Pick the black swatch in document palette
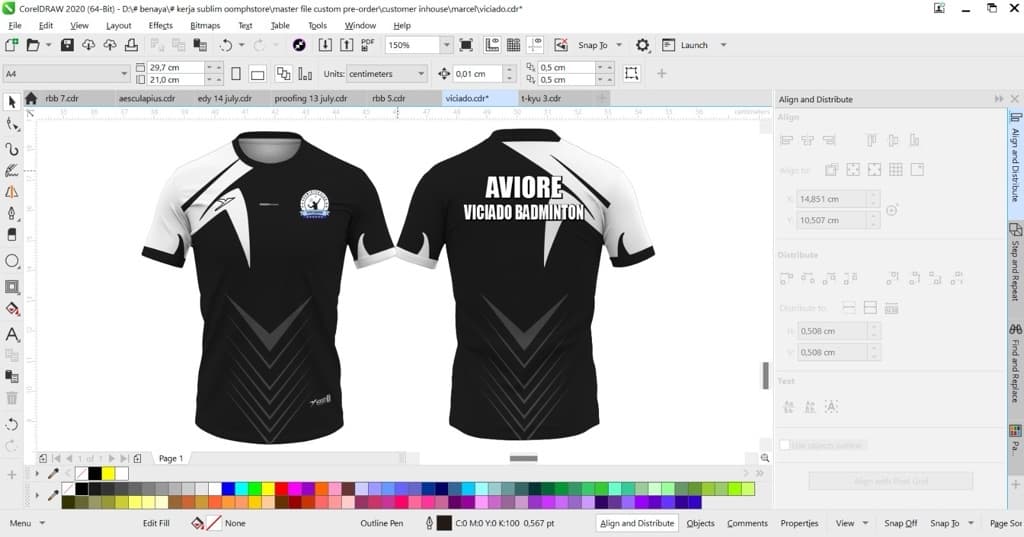Image resolution: width=1024 pixels, height=537 pixels. tap(95, 473)
